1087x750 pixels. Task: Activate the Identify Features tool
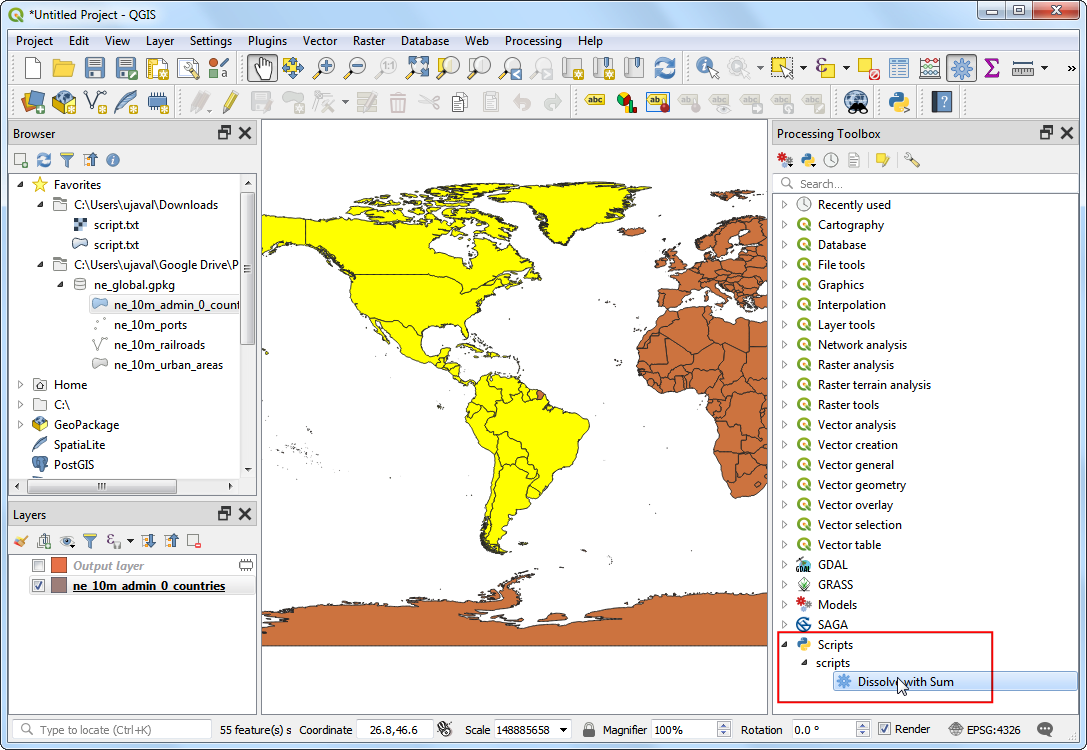pos(708,68)
